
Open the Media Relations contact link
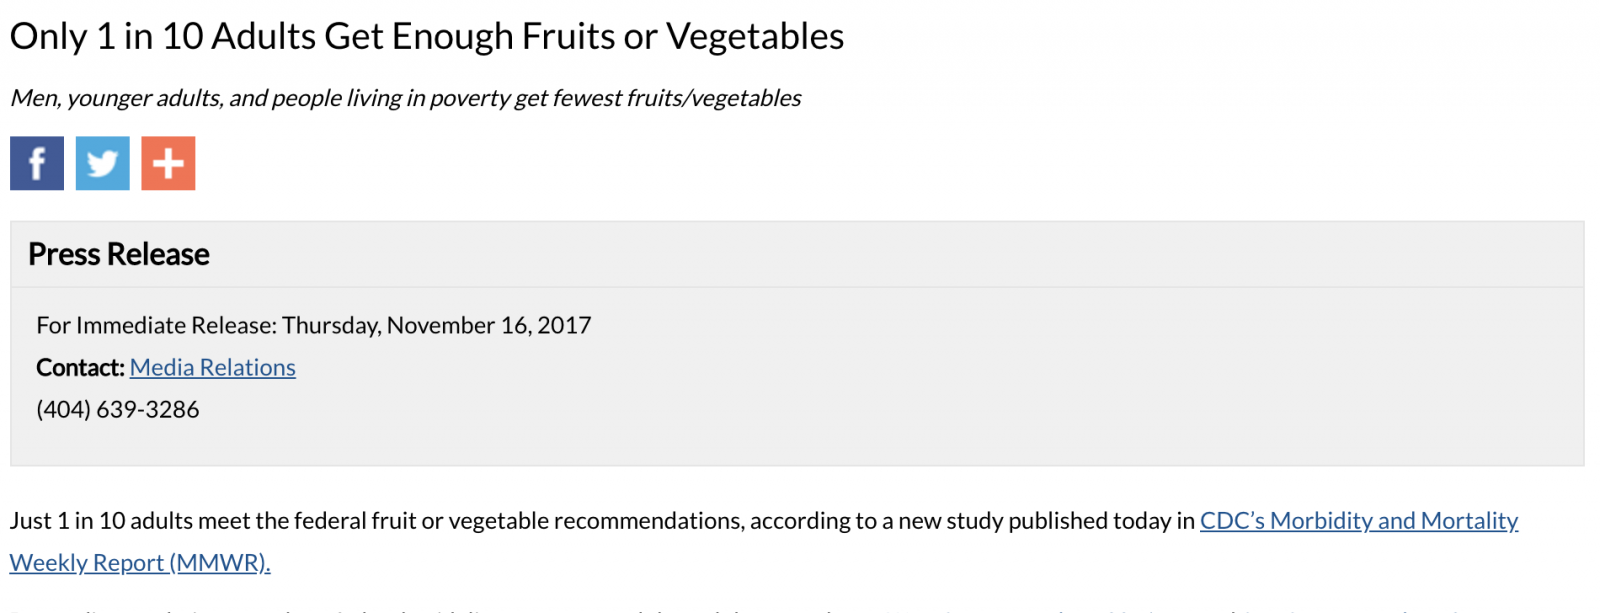click(x=213, y=367)
